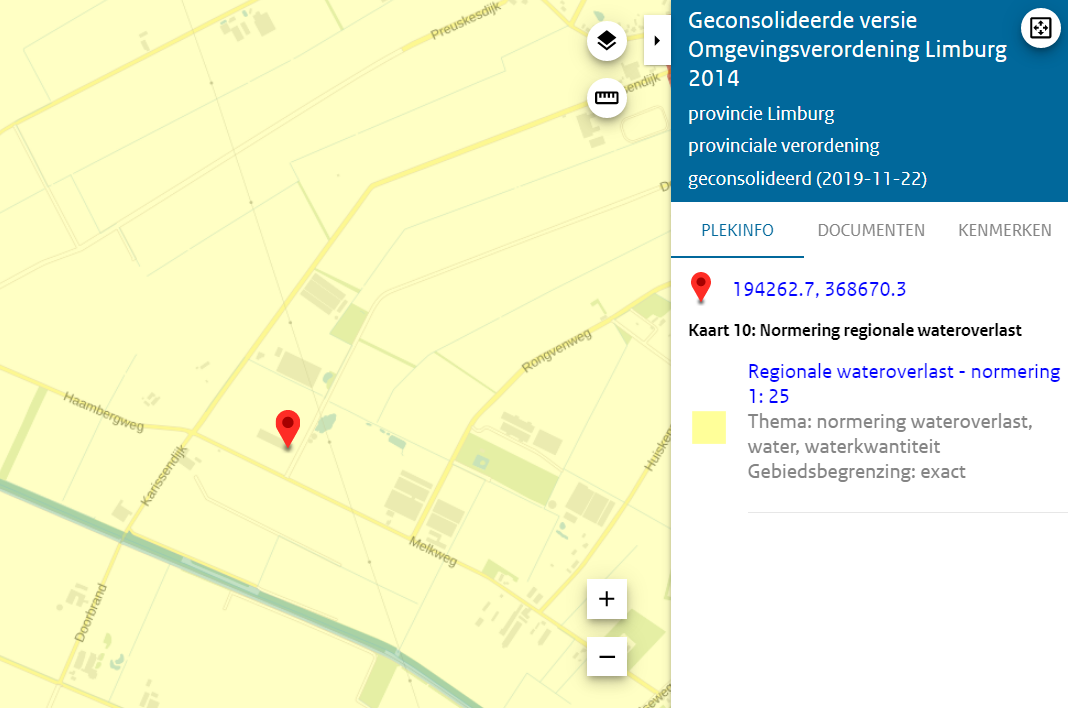Open the map layers selector
The height and width of the screenshot is (708, 1068).
(606, 41)
